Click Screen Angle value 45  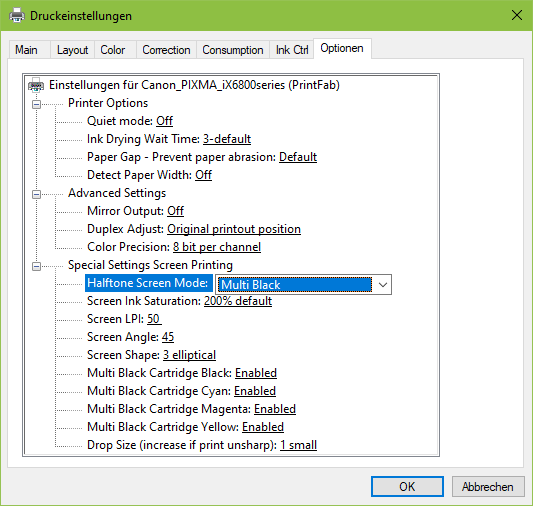(x=168, y=337)
